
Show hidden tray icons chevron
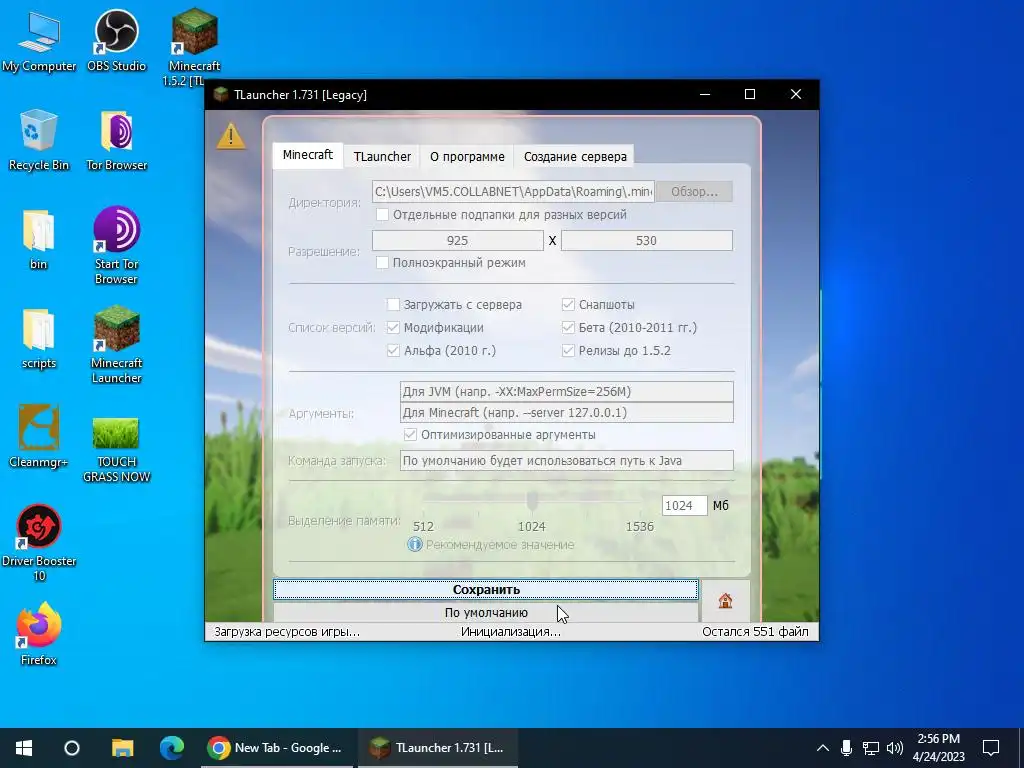(x=823, y=748)
